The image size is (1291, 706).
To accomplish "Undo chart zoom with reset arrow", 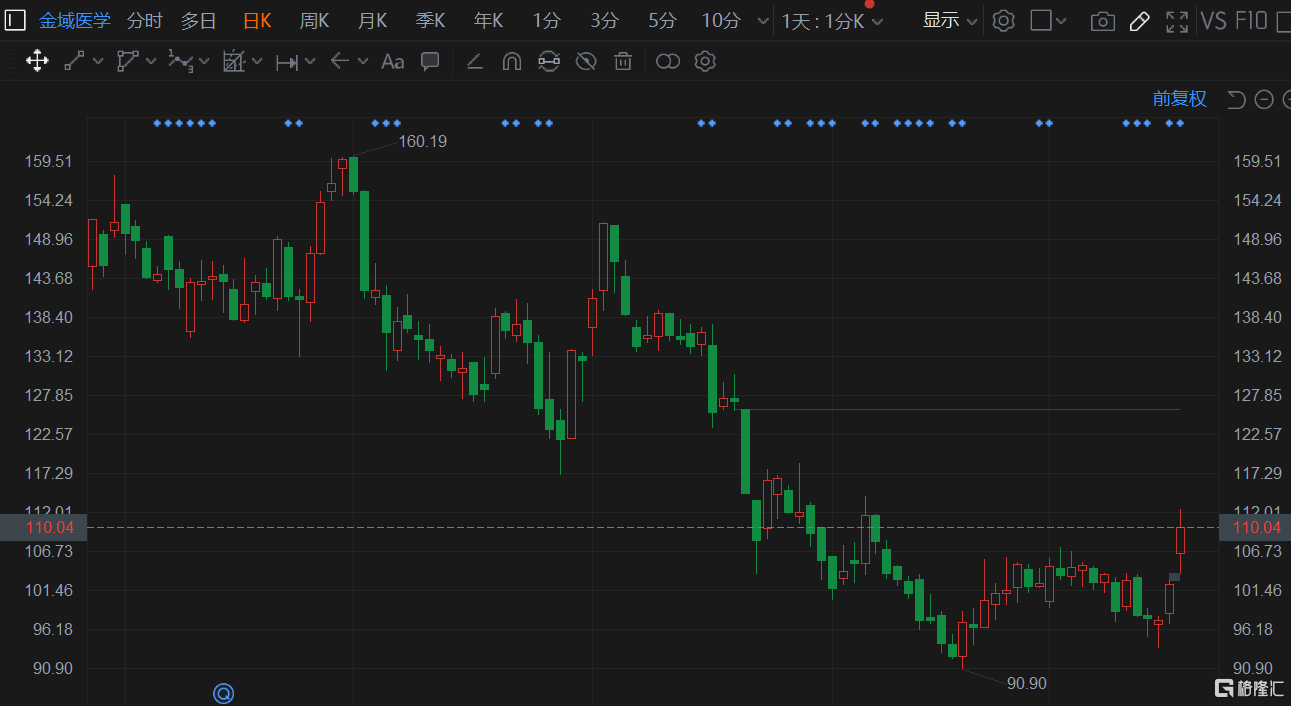I will 1236,99.
